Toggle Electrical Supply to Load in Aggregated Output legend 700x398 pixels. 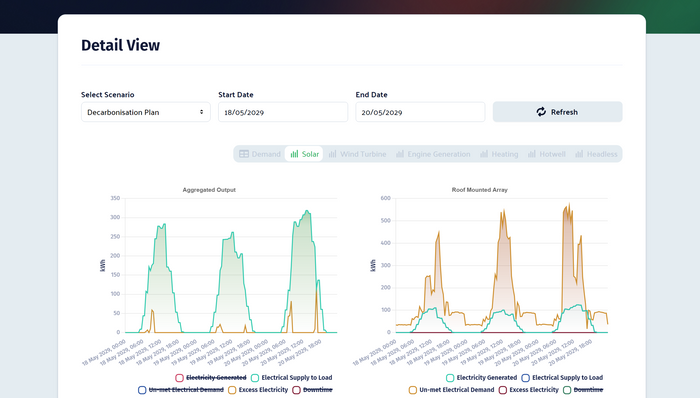(292, 377)
